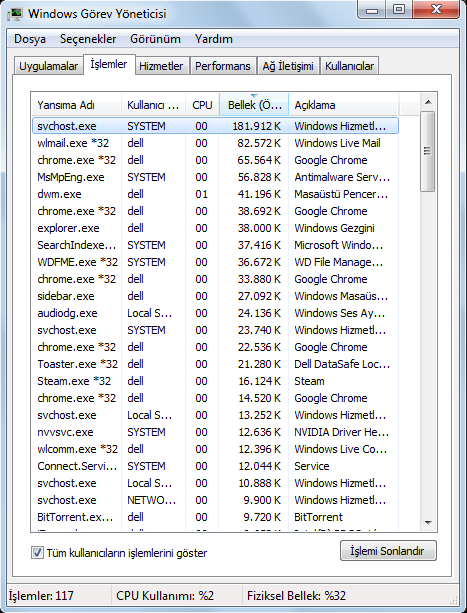The width and height of the screenshot is (467, 613).
Task: Minimize the Task Manager window
Action: click(x=372, y=10)
